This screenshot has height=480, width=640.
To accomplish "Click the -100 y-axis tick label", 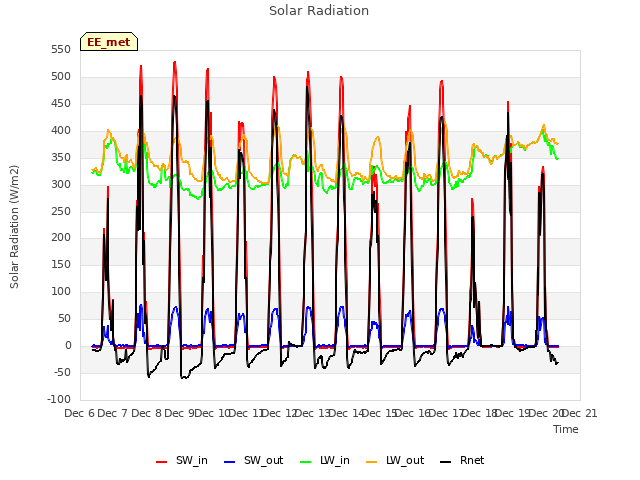I will point(59,399).
